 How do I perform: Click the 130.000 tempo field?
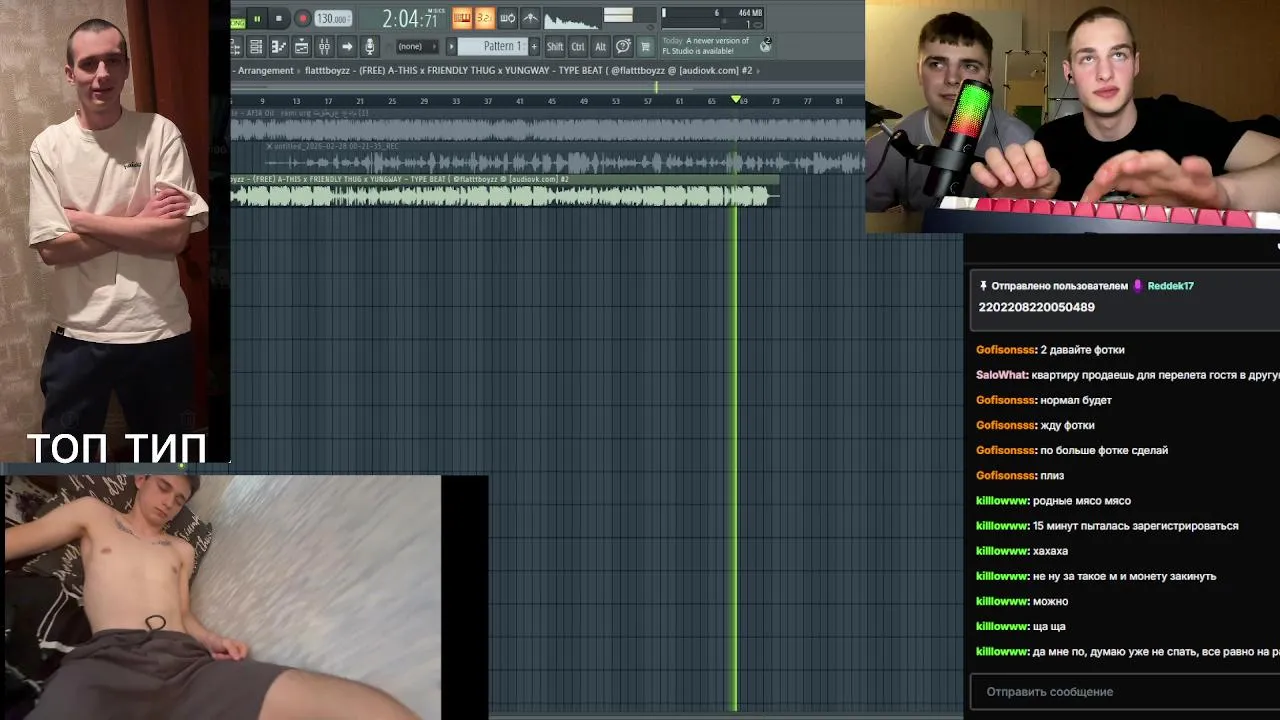pos(333,19)
